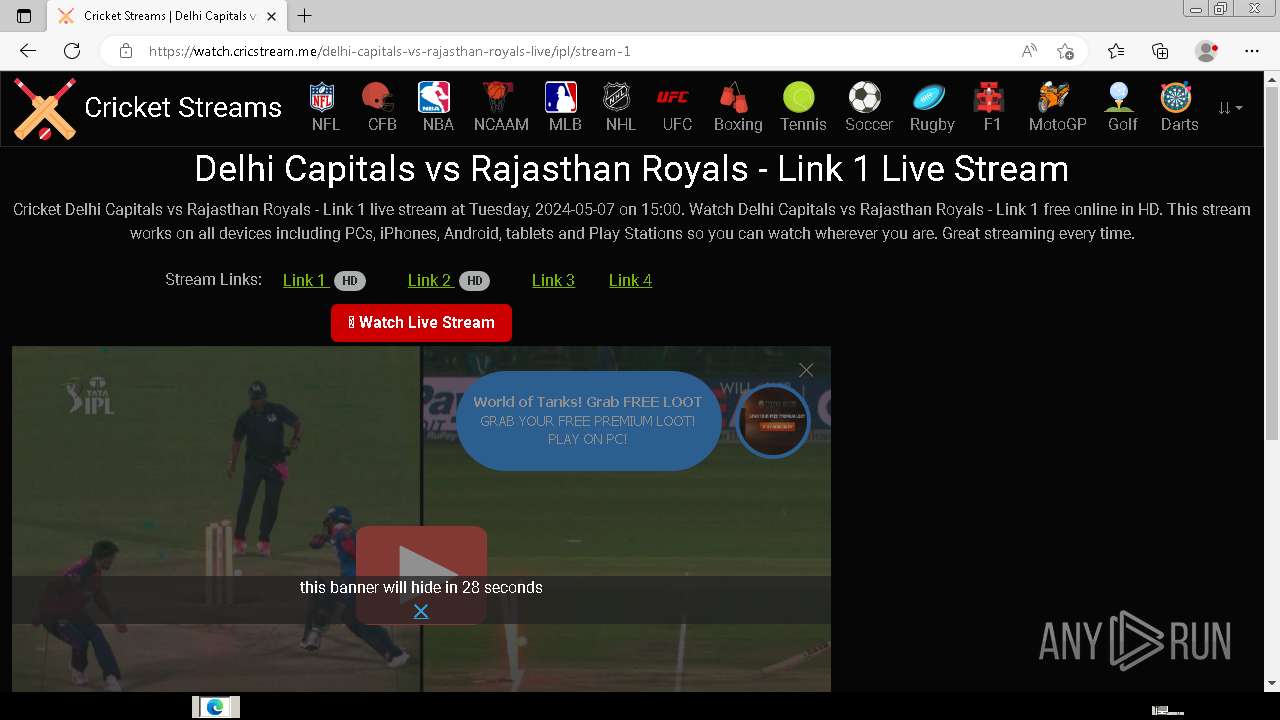Select the Tennis ball icon
Viewport: 1280px width, 720px height.
point(799,97)
